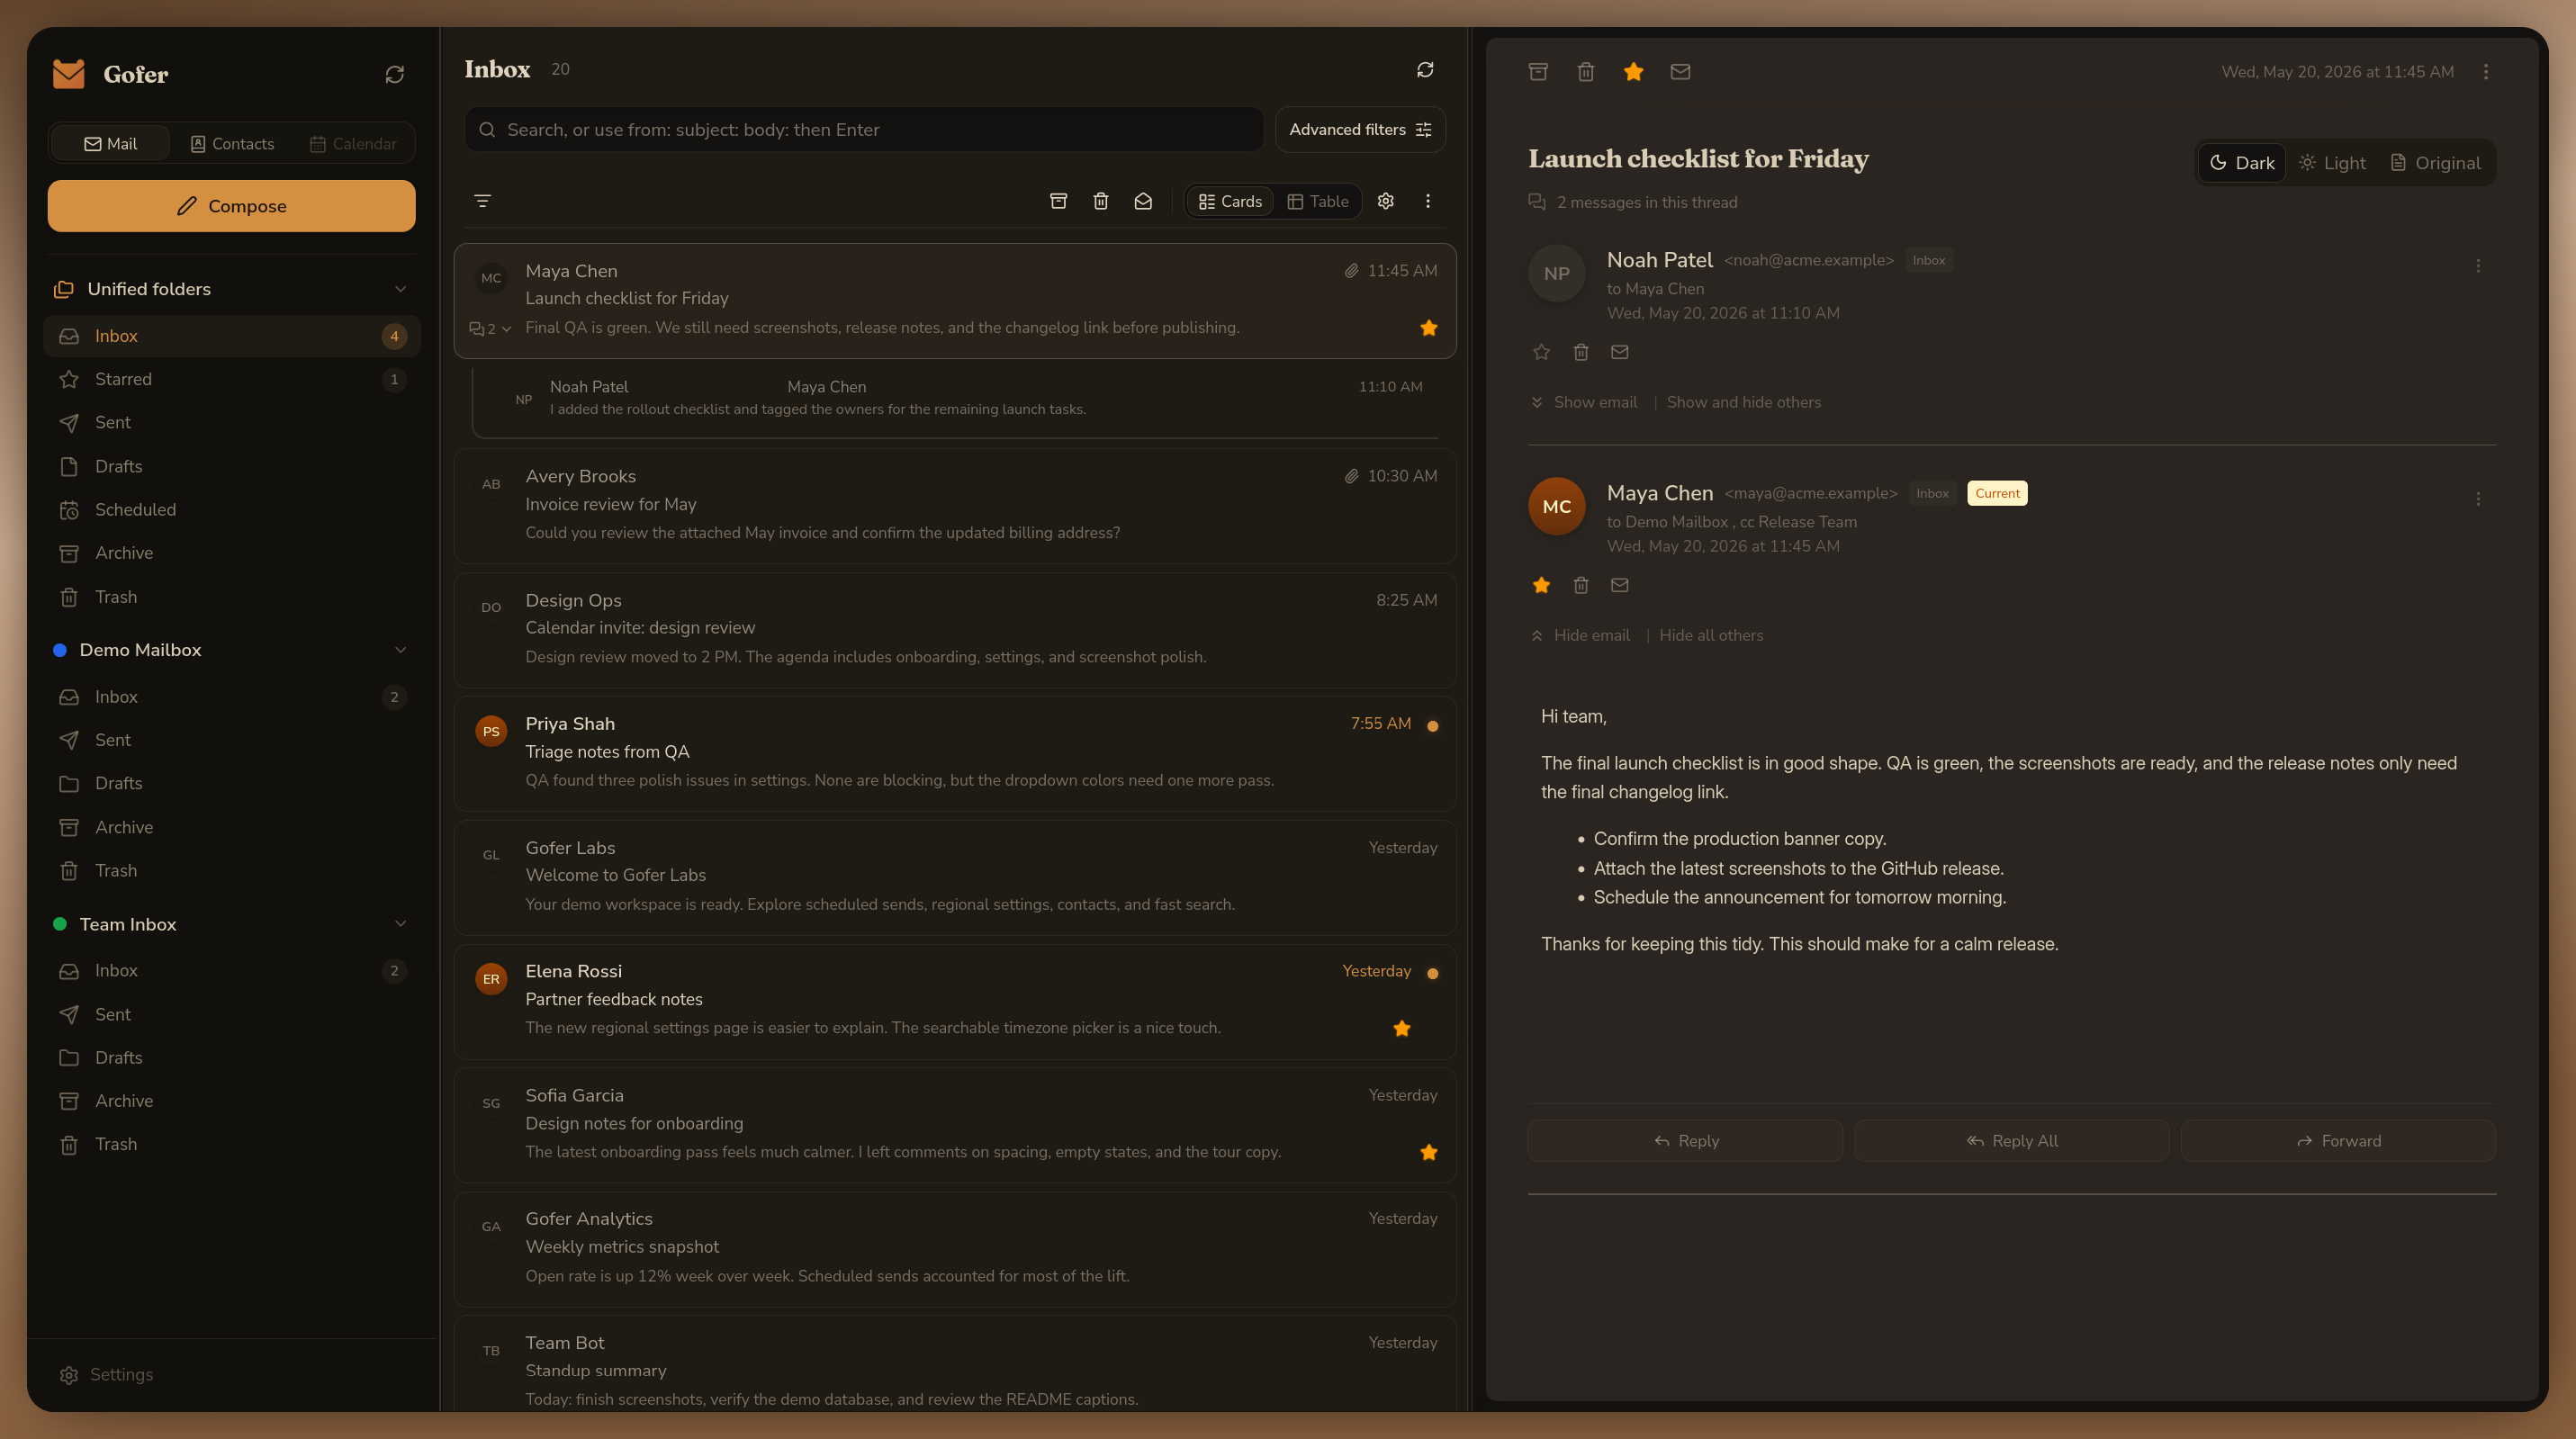Open Unified Inbox folder
This screenshot has height=1439, width=2576.
(x=231, y=336)
